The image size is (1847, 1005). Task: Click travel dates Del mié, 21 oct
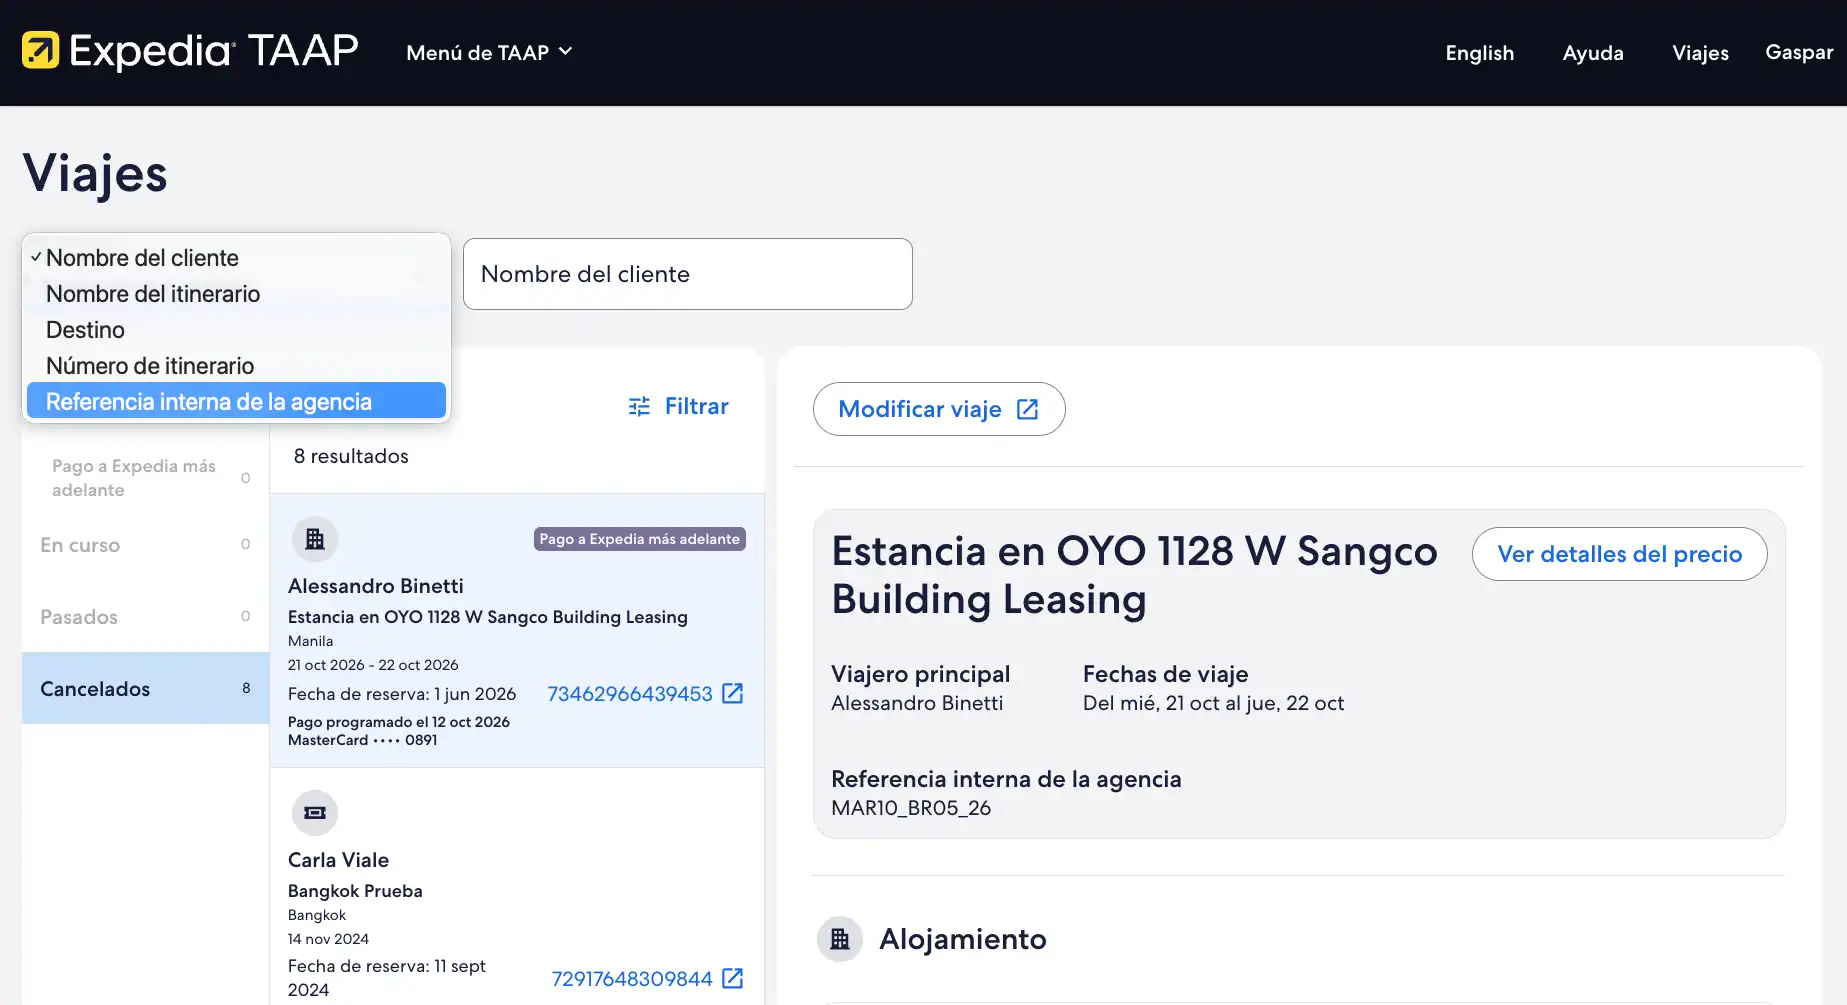[x=1213, y=703]
